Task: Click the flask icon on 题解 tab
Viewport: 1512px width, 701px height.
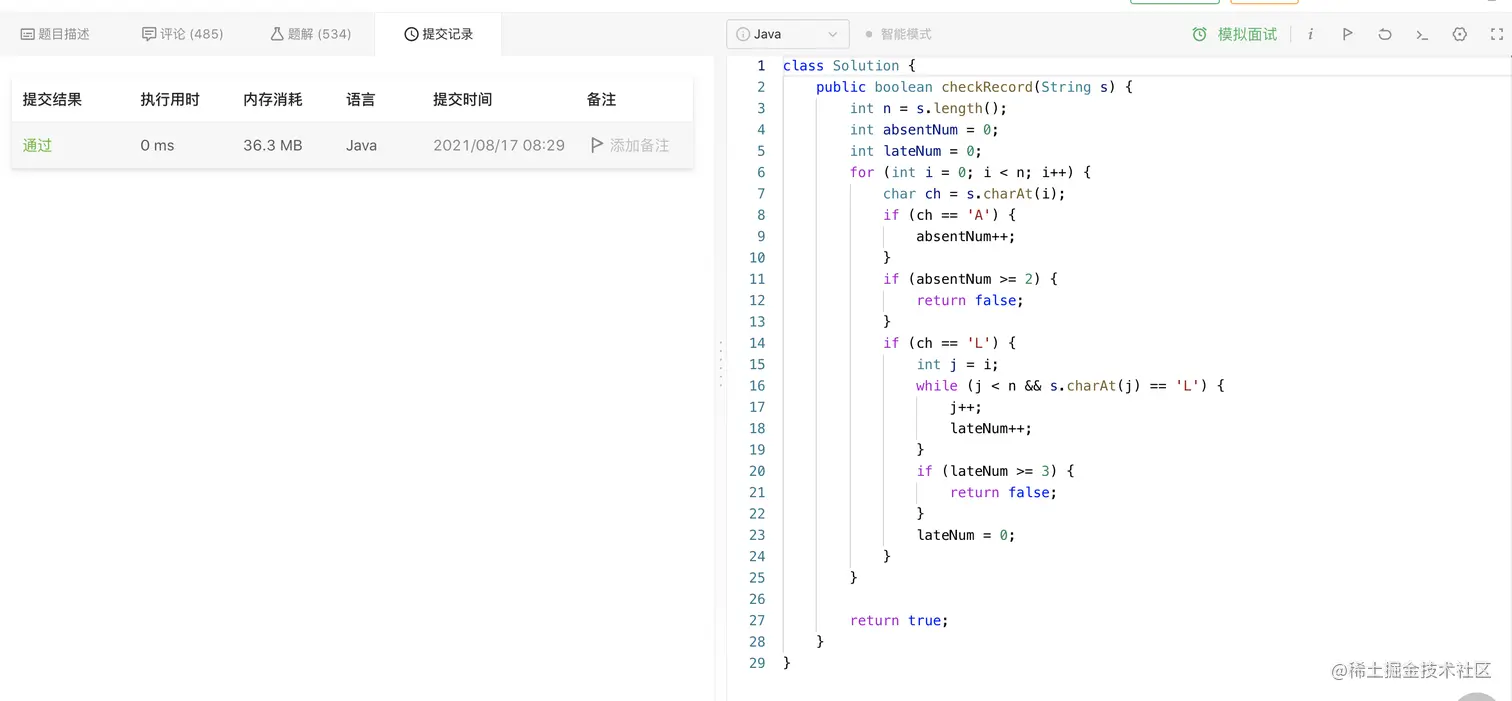Action: click(277, 34)
